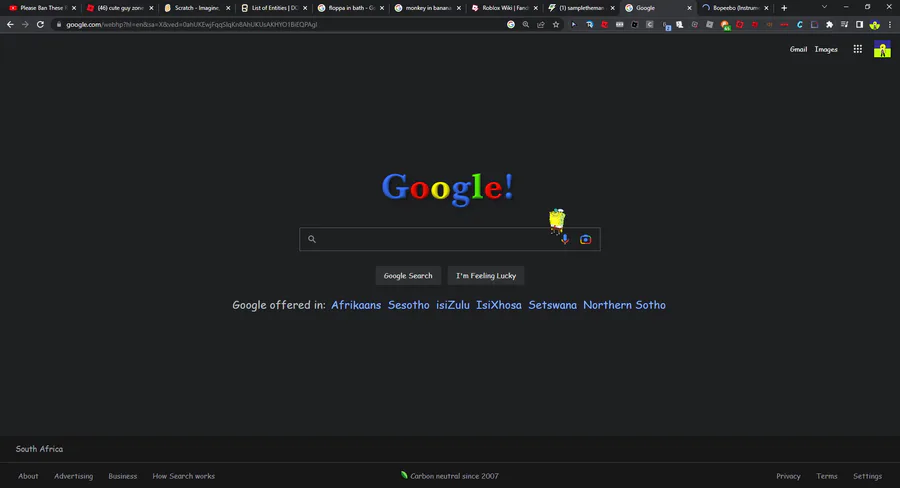Click the blue cursor arrow extension icon
This screenshot has height=488, width=900.
pyautogui.click(x=573, y=25)
